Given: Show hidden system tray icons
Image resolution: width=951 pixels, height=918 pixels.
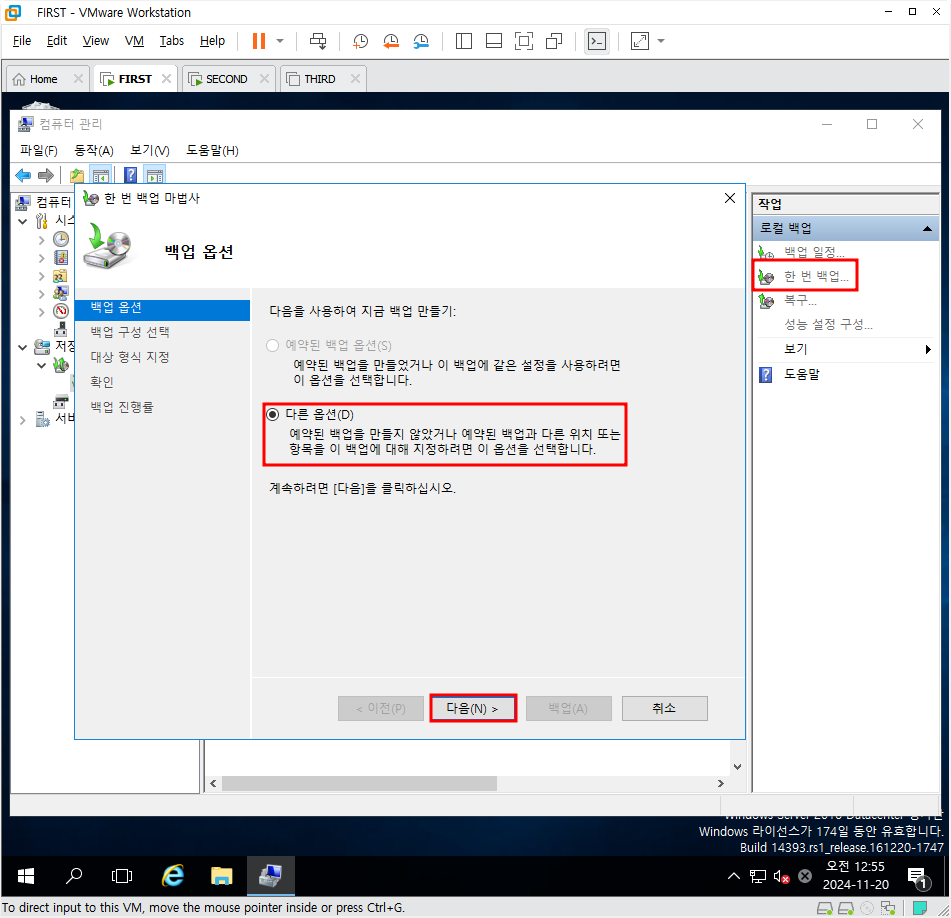Looking at the screenshot, I should (733, 876).
